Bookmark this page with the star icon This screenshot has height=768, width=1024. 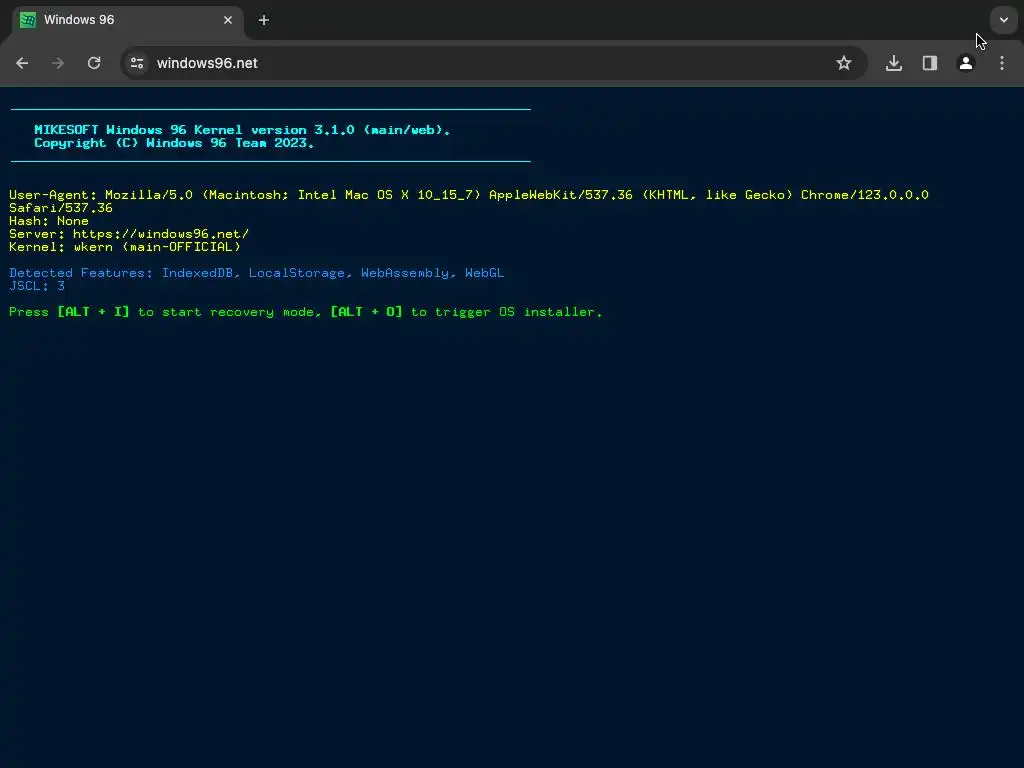pyautogui.click(x=844, y=63)
